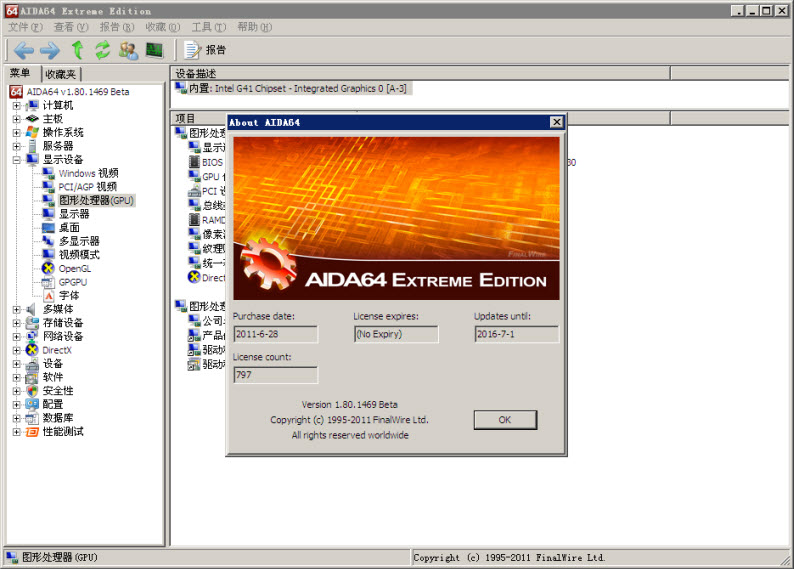Select the 桌面 desktop icon

pos(49,228)
